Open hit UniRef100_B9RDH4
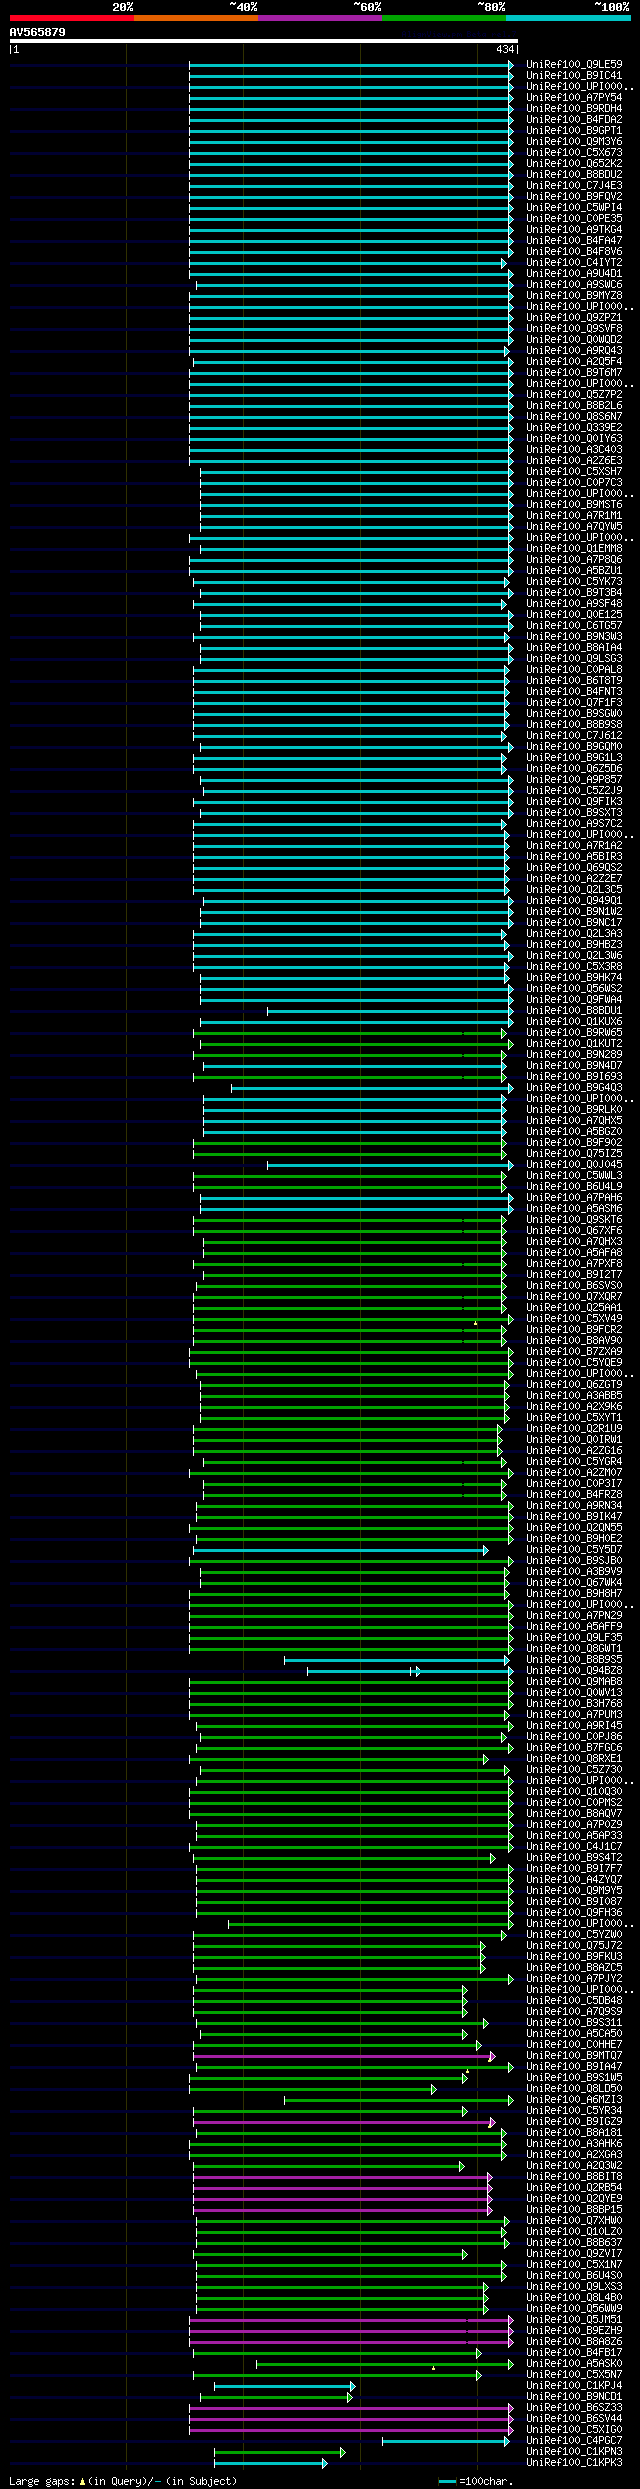Screen dimensions: 640x2489 tap(574, 108)
